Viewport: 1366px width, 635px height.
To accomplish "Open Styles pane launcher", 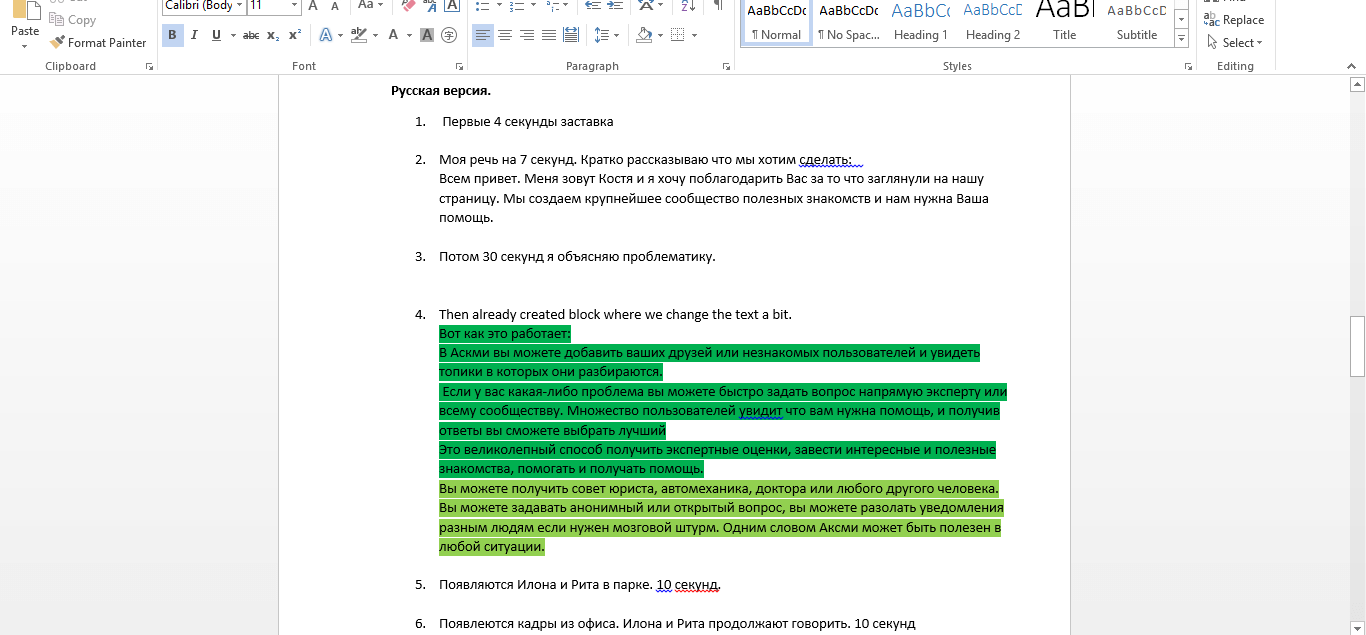I will (x=1188, y=66).
